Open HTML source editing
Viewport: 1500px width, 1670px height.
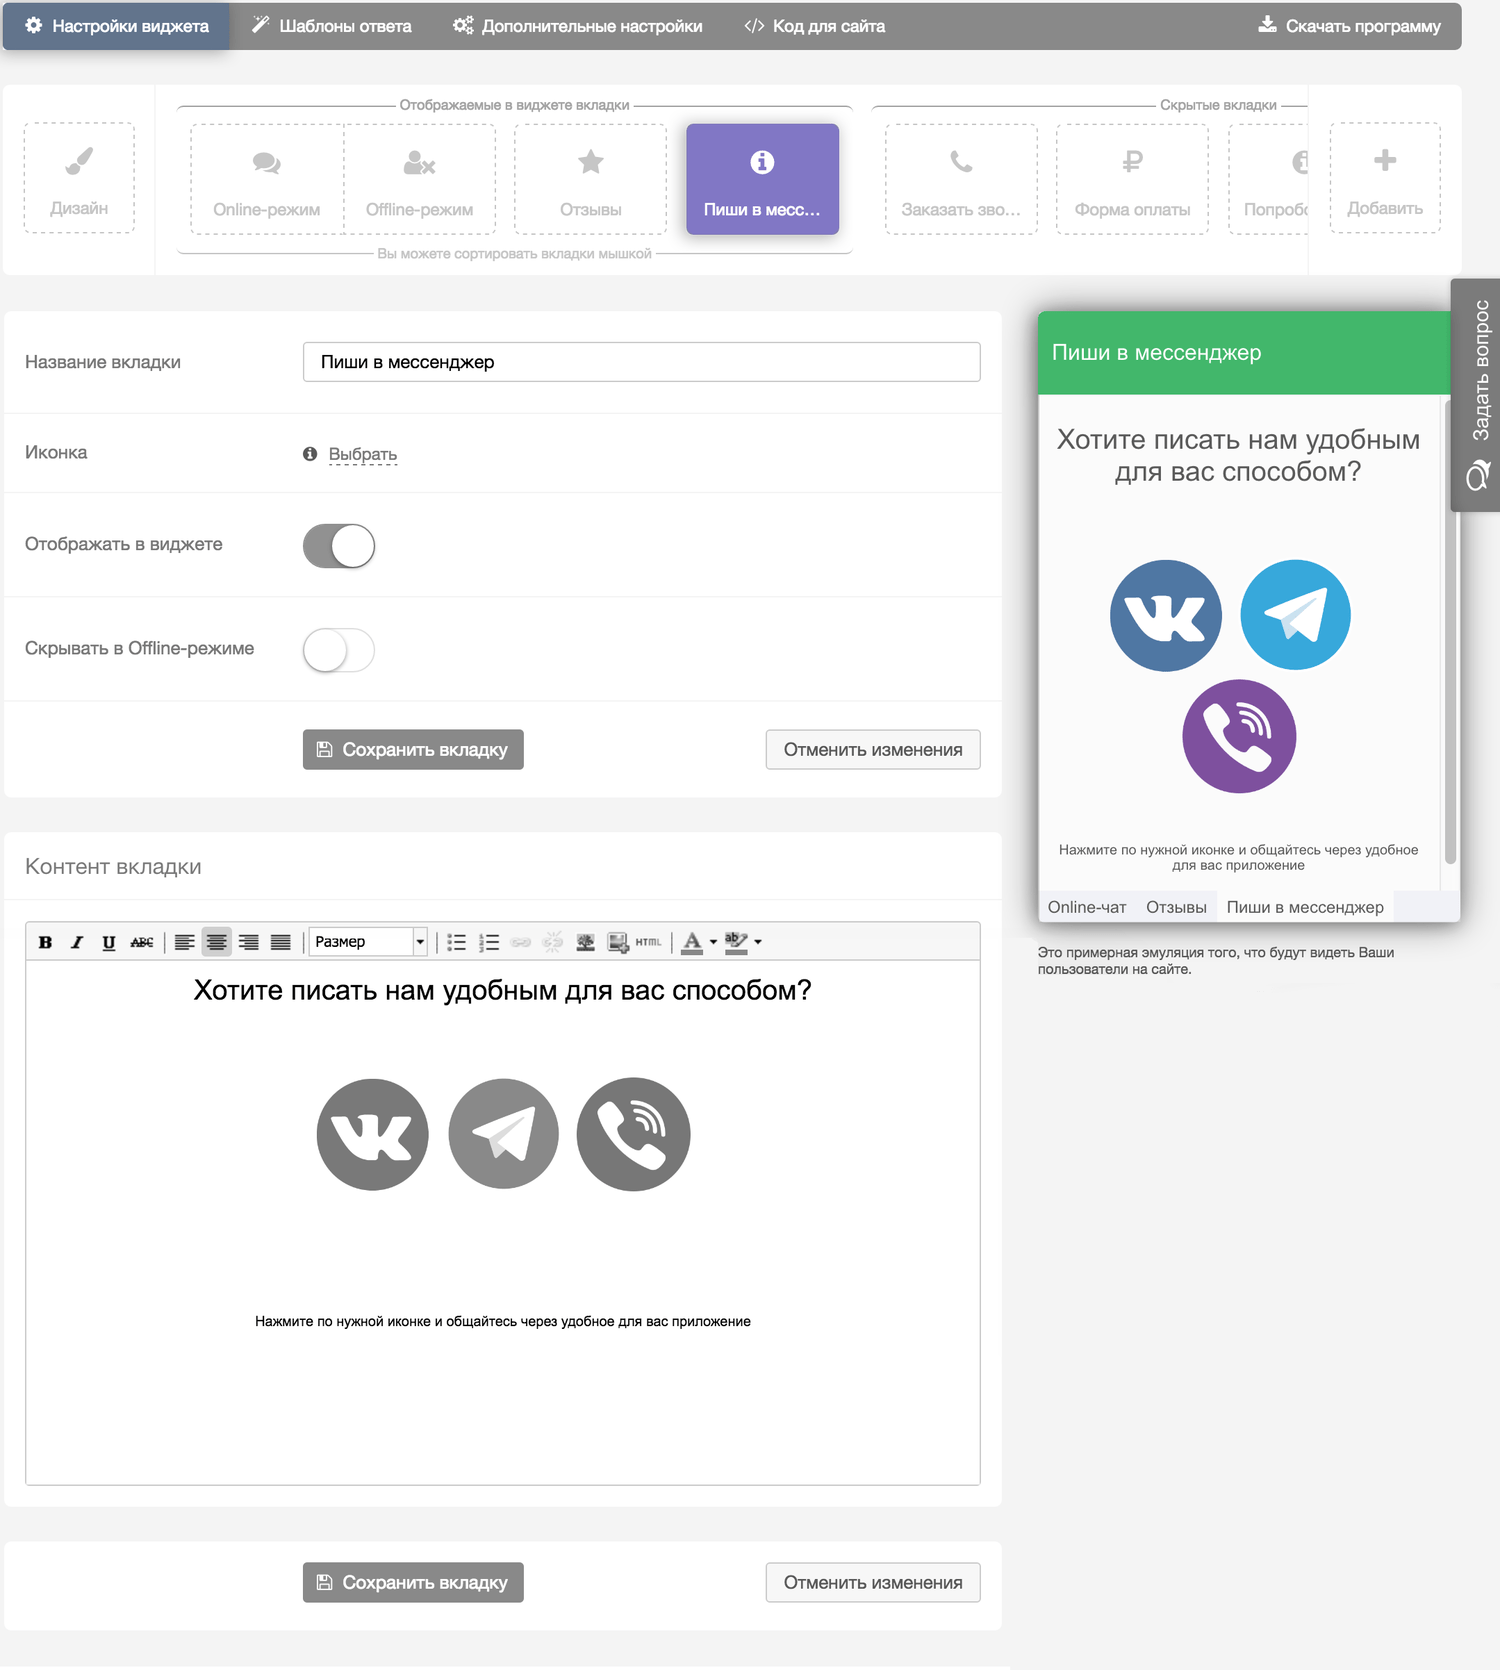coord(648,942)
